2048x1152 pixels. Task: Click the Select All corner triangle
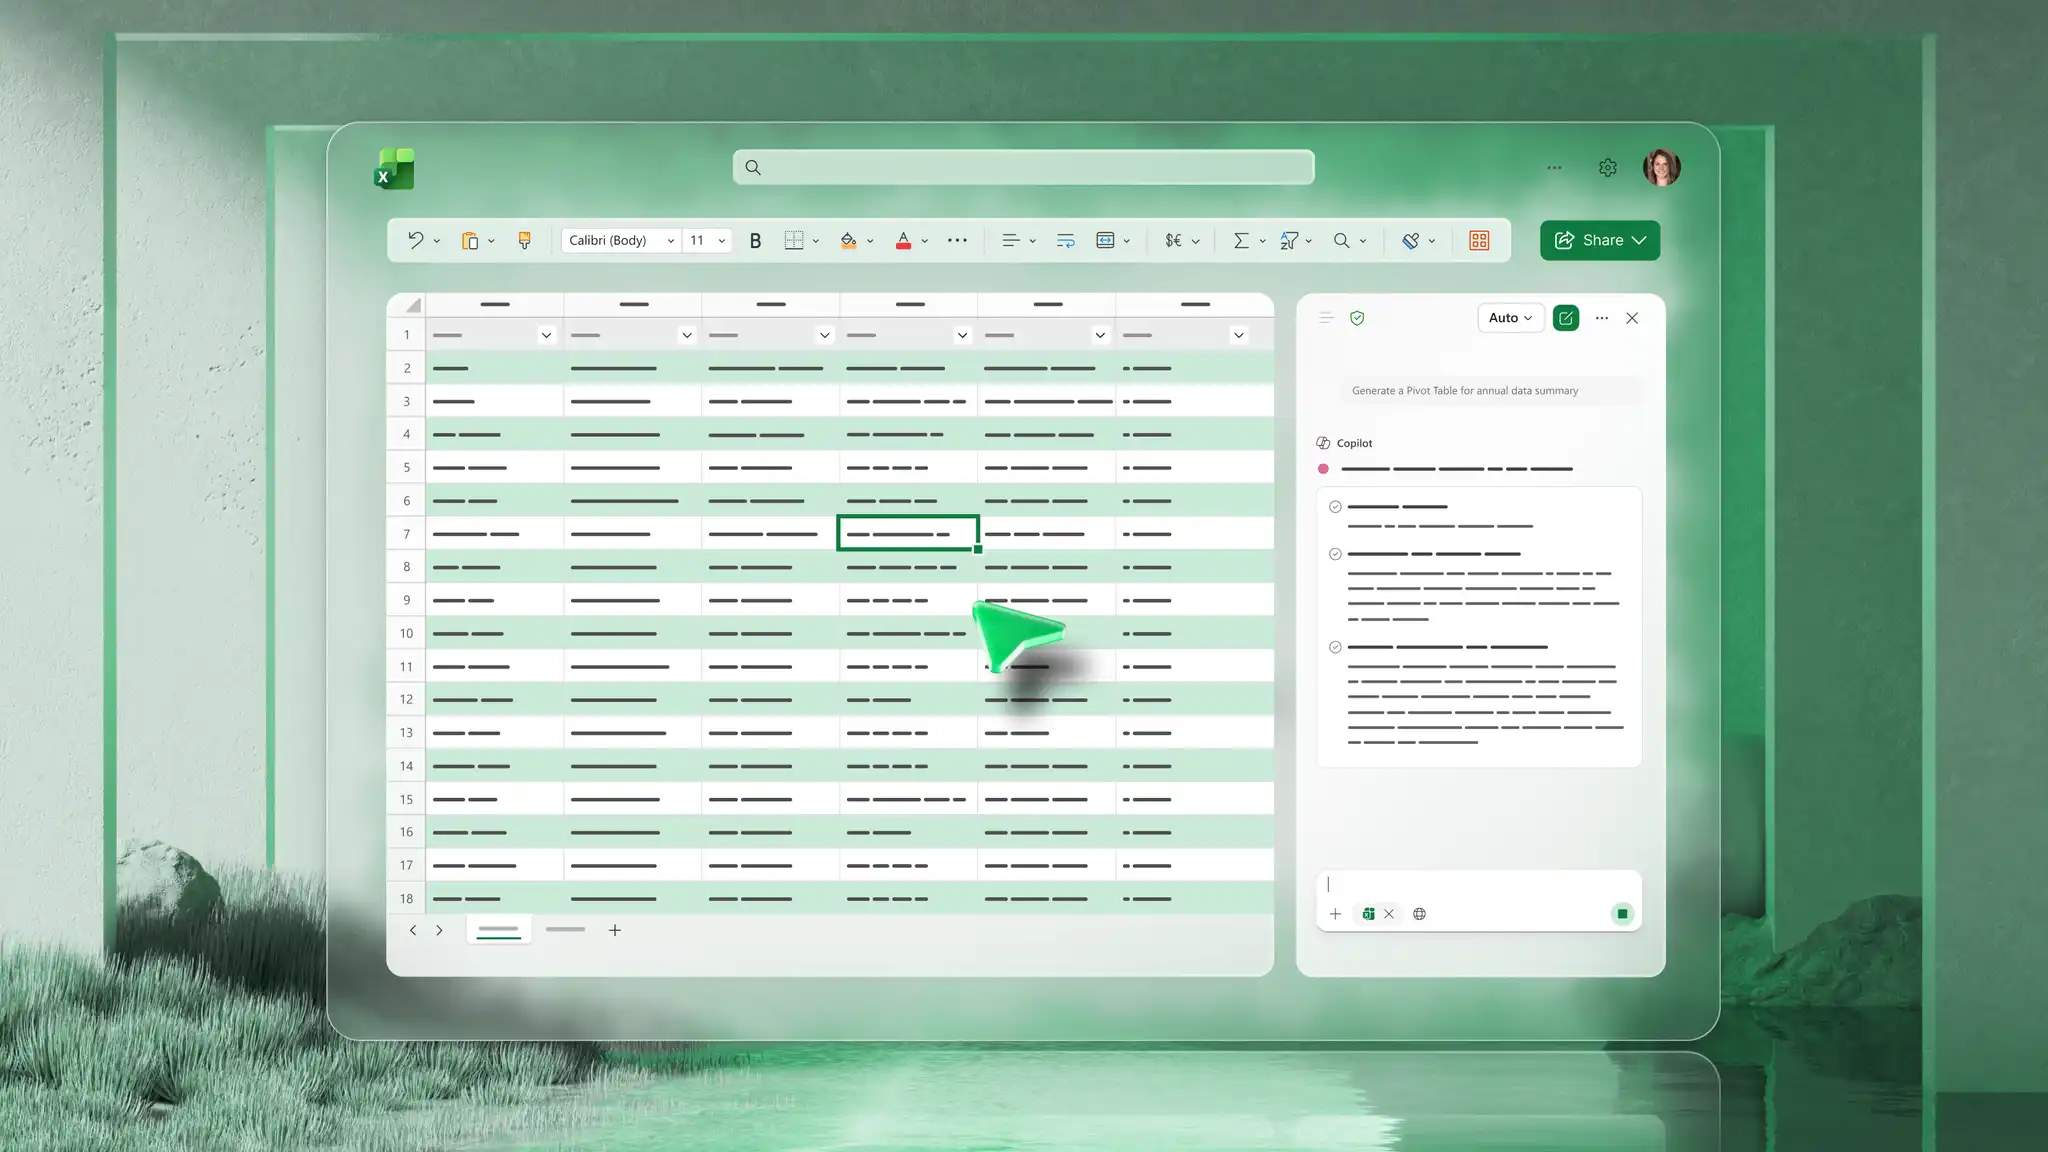point(412,305)
